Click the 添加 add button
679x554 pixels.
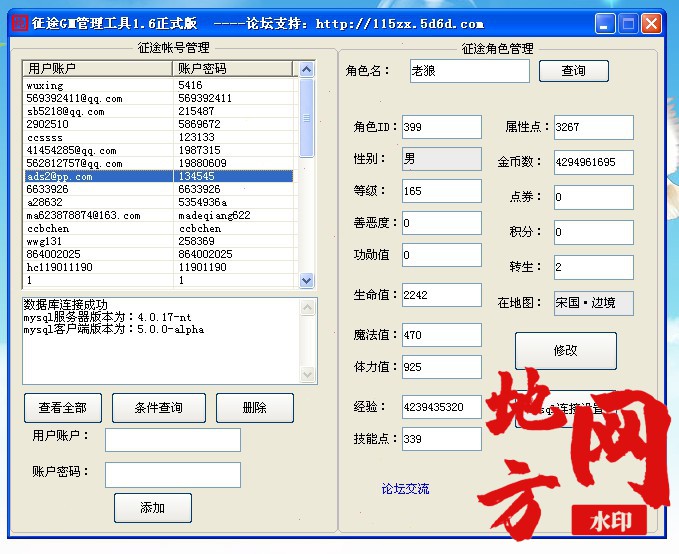point(153,508)
